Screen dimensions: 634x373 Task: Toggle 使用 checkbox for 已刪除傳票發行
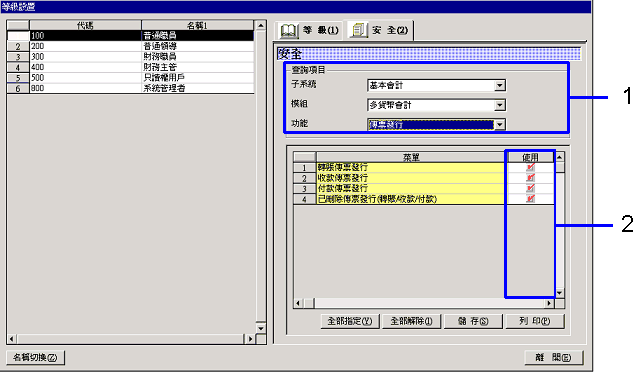[x=530, y=199]
